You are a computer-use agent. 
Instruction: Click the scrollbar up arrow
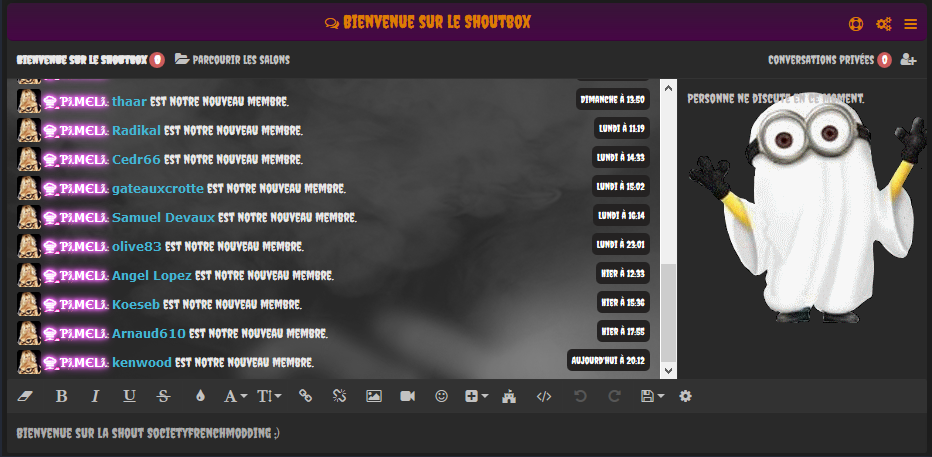pos(669,87)
